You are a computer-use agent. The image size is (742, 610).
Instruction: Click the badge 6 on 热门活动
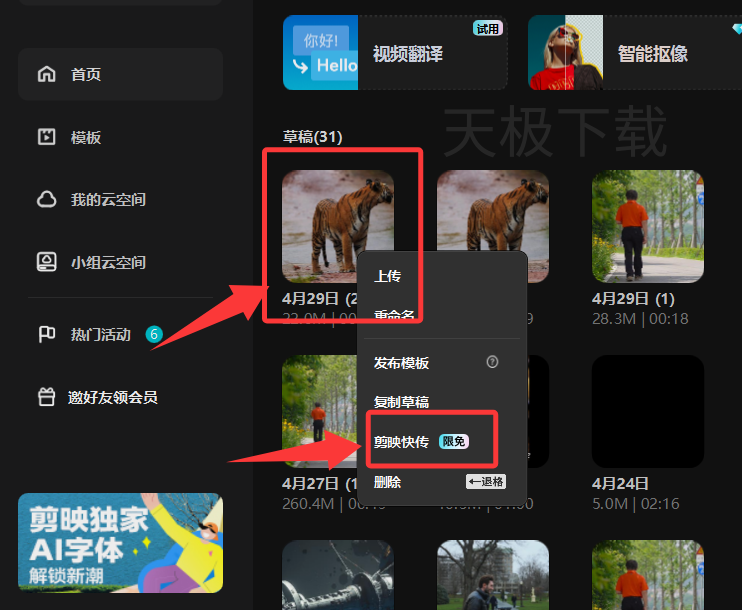154,335
